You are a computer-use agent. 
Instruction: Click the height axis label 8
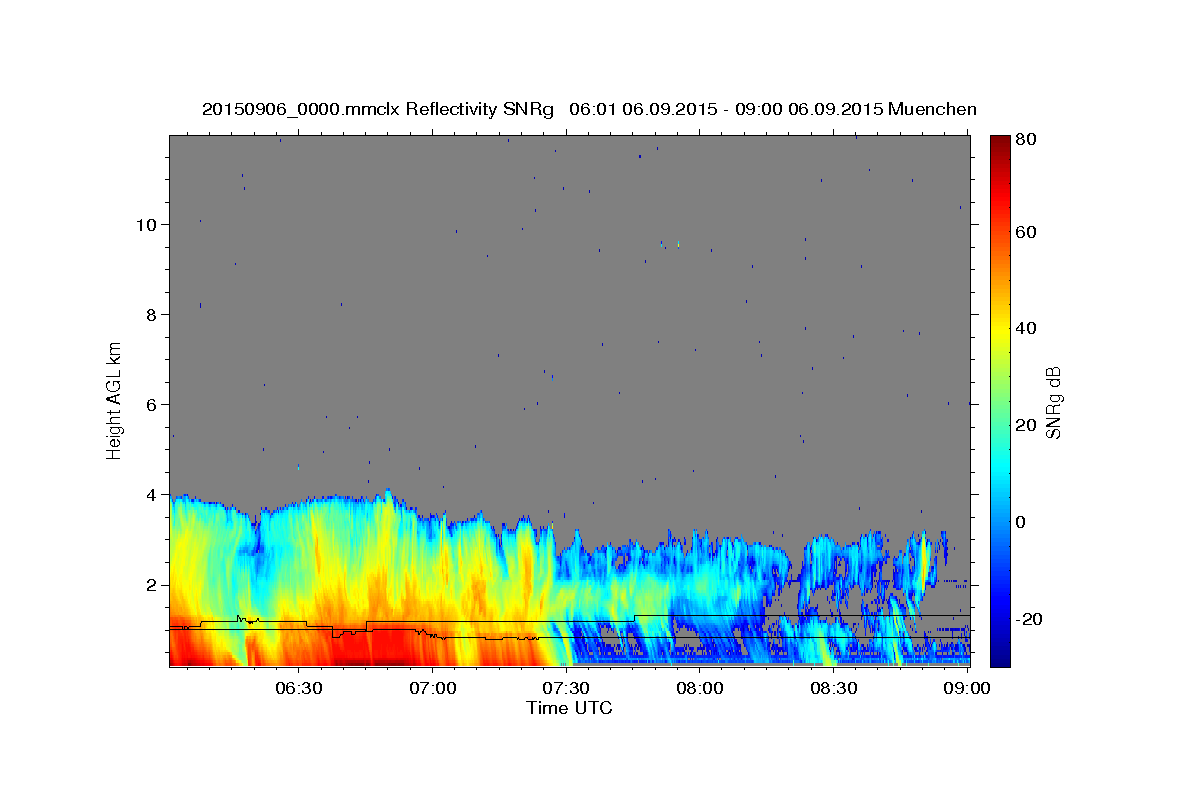[151, 314]
